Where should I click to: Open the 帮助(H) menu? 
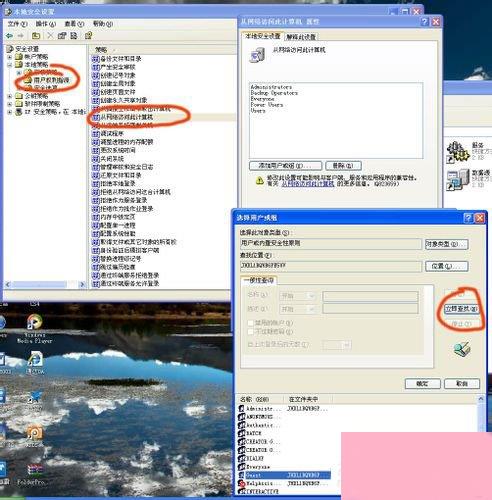point(103,24)
